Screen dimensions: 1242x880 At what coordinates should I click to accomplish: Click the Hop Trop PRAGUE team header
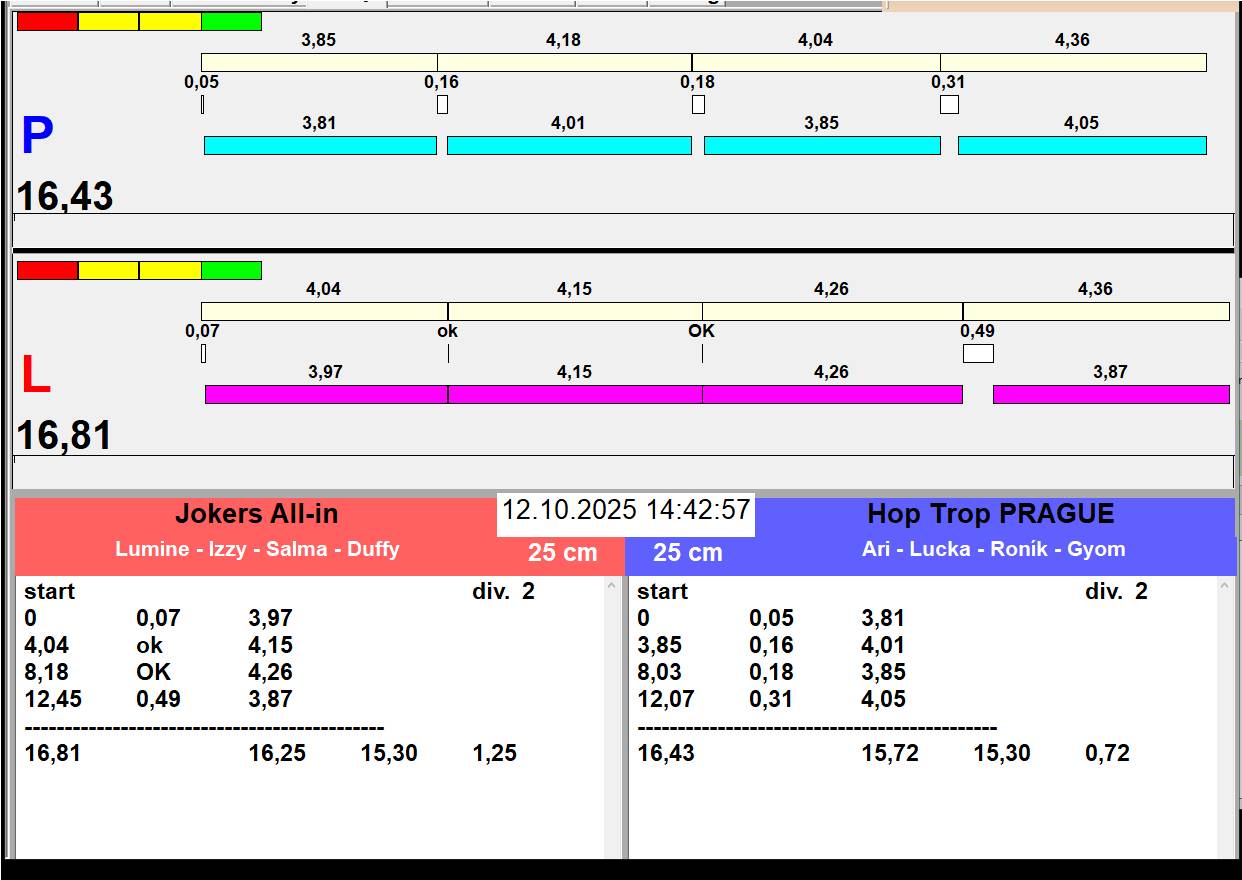pos(991,514)
